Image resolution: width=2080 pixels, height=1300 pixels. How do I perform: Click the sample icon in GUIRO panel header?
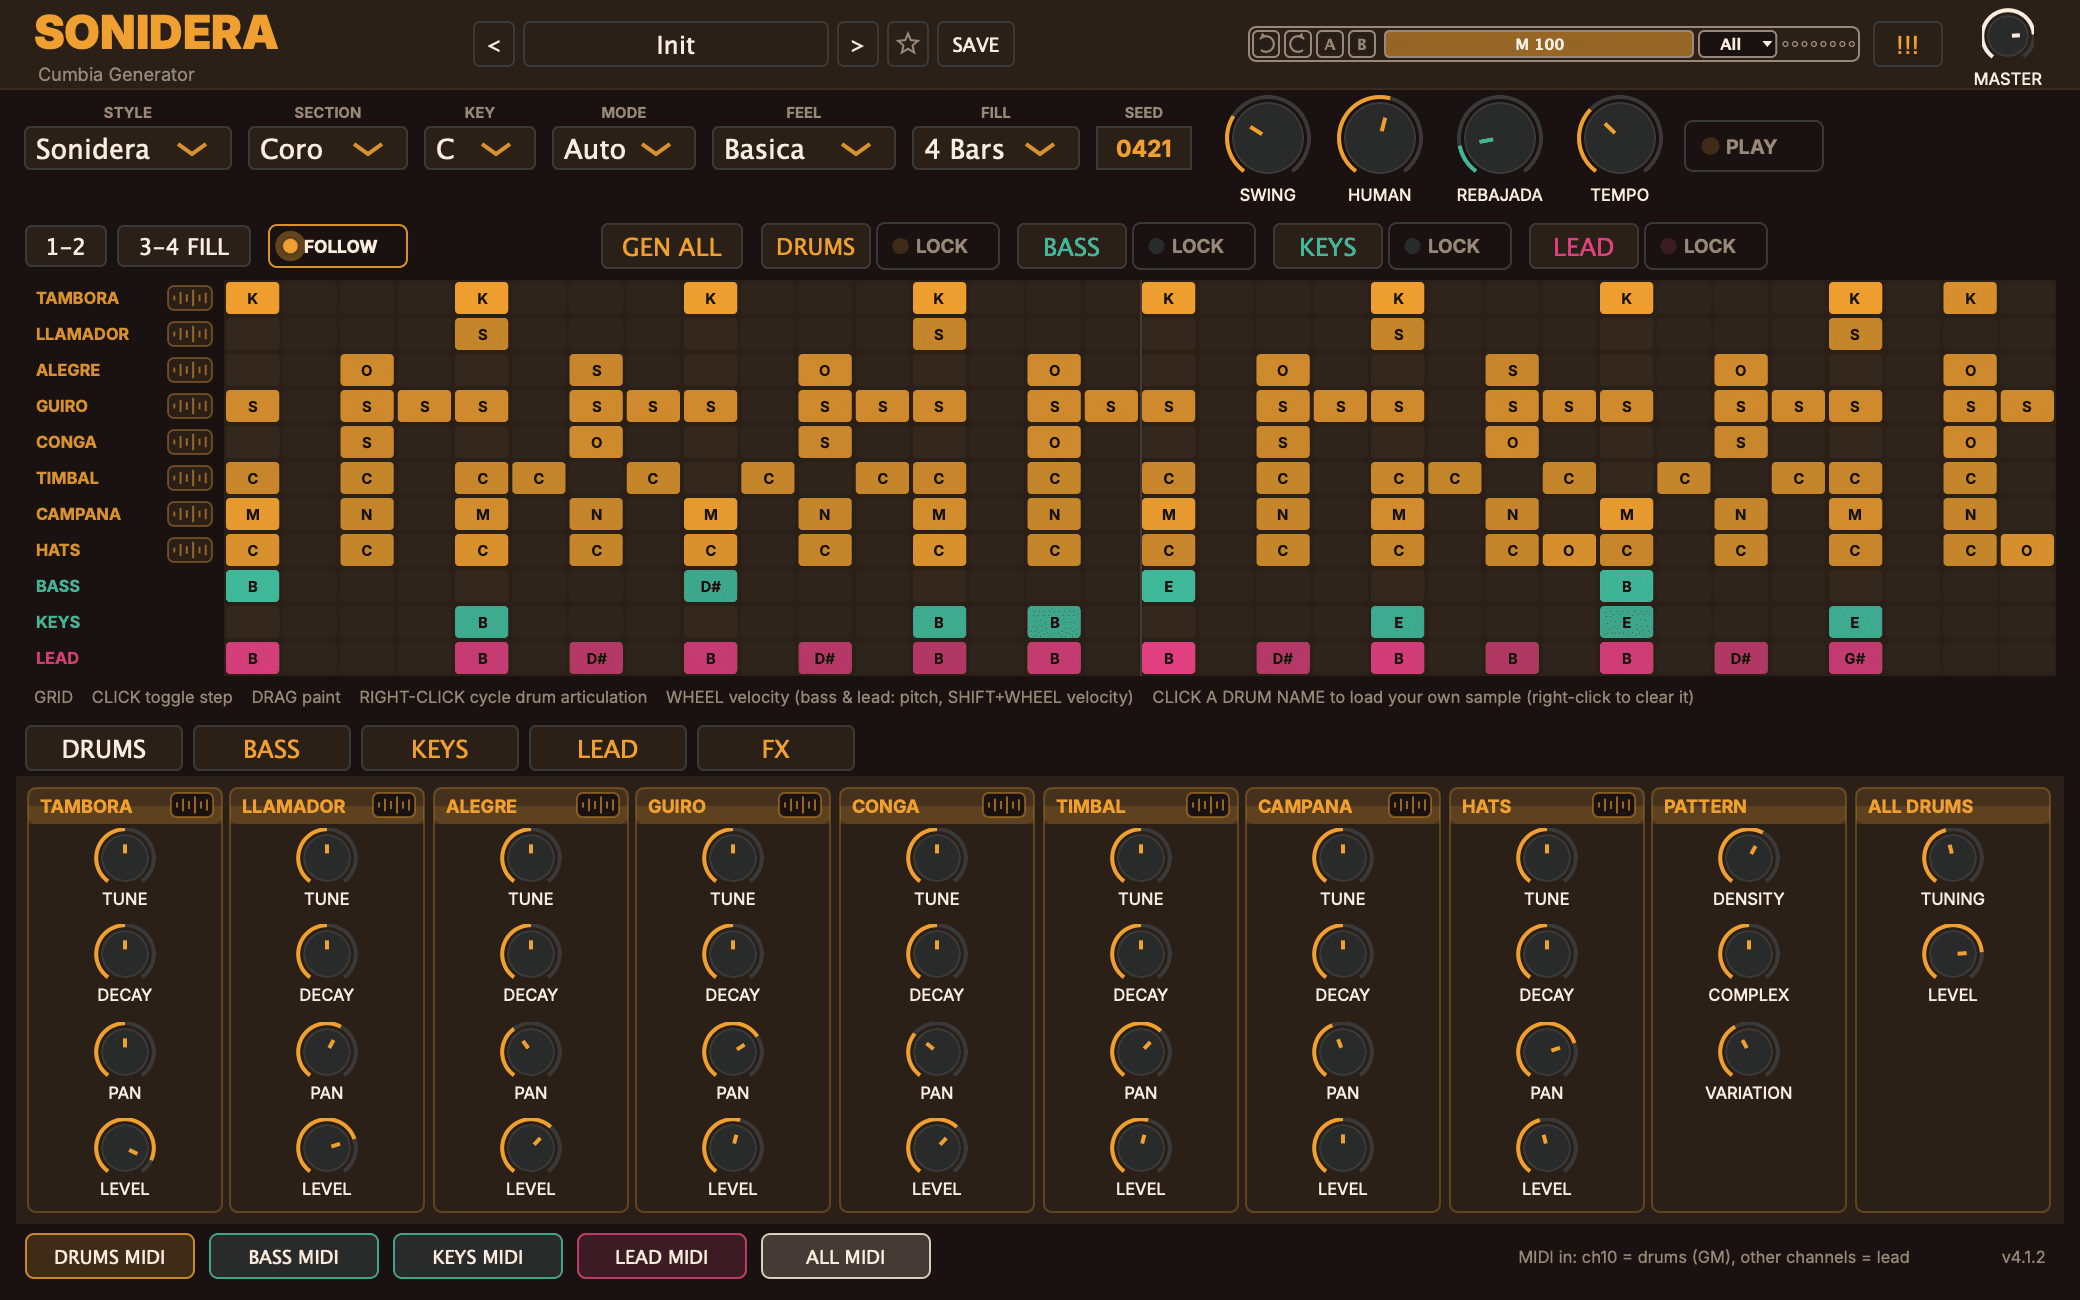(800, 805)
